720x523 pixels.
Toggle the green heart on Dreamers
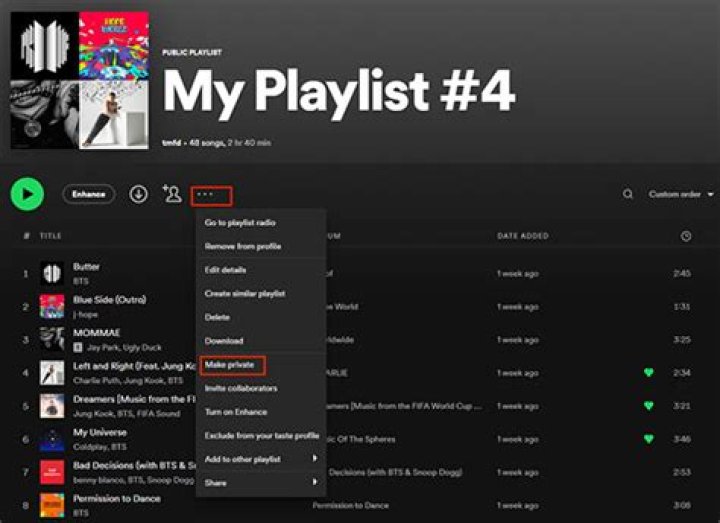[x=648, y=406]
